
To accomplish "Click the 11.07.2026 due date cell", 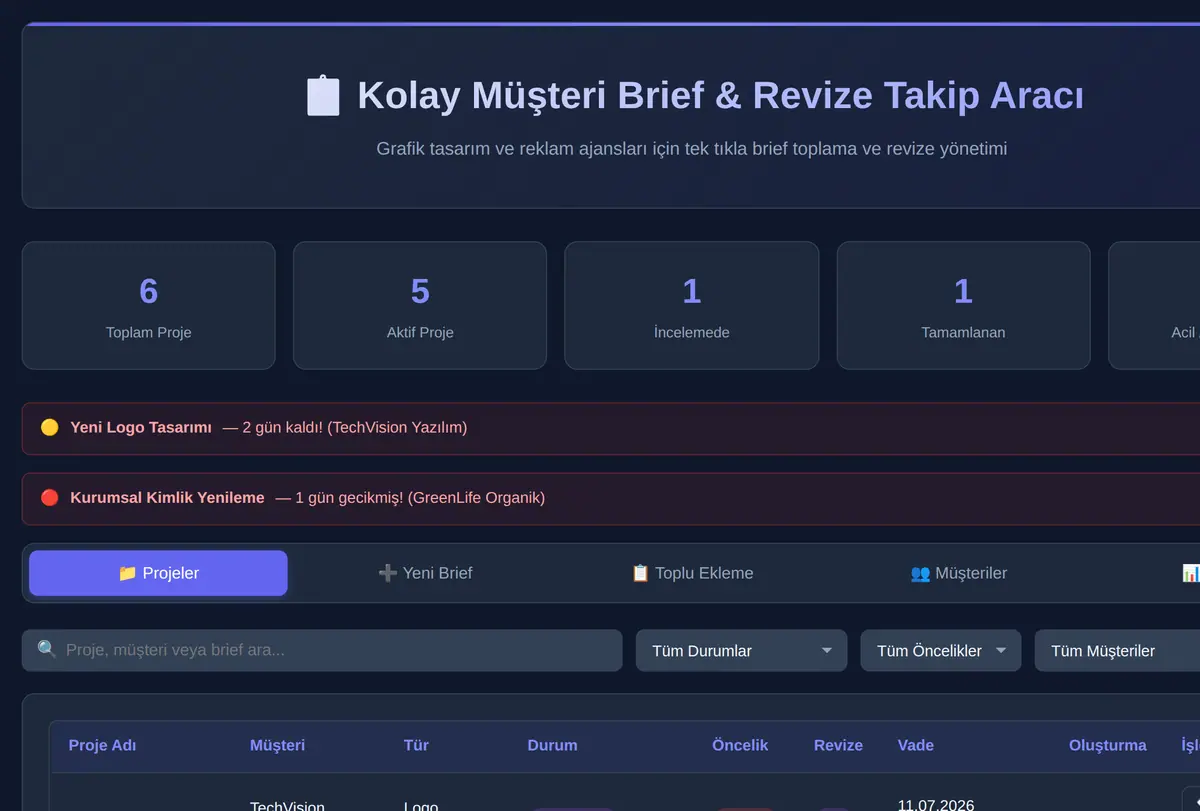I will (936, 805).
